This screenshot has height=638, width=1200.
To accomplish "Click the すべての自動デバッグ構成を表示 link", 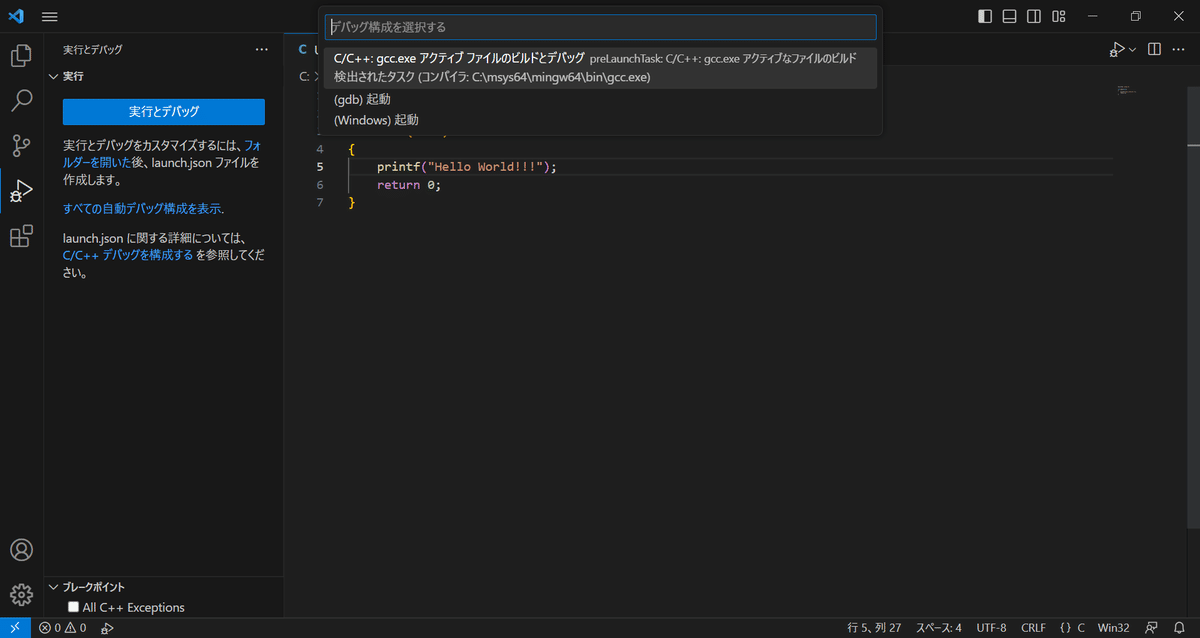I will [143, 208].
